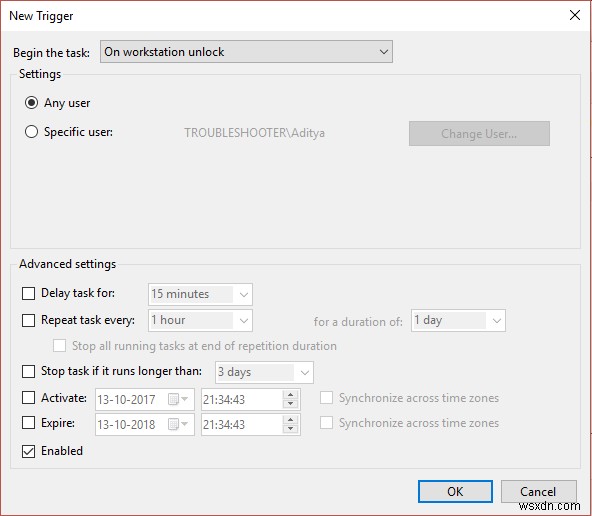Toggle Synchronize across time zones for Expire

326,423
